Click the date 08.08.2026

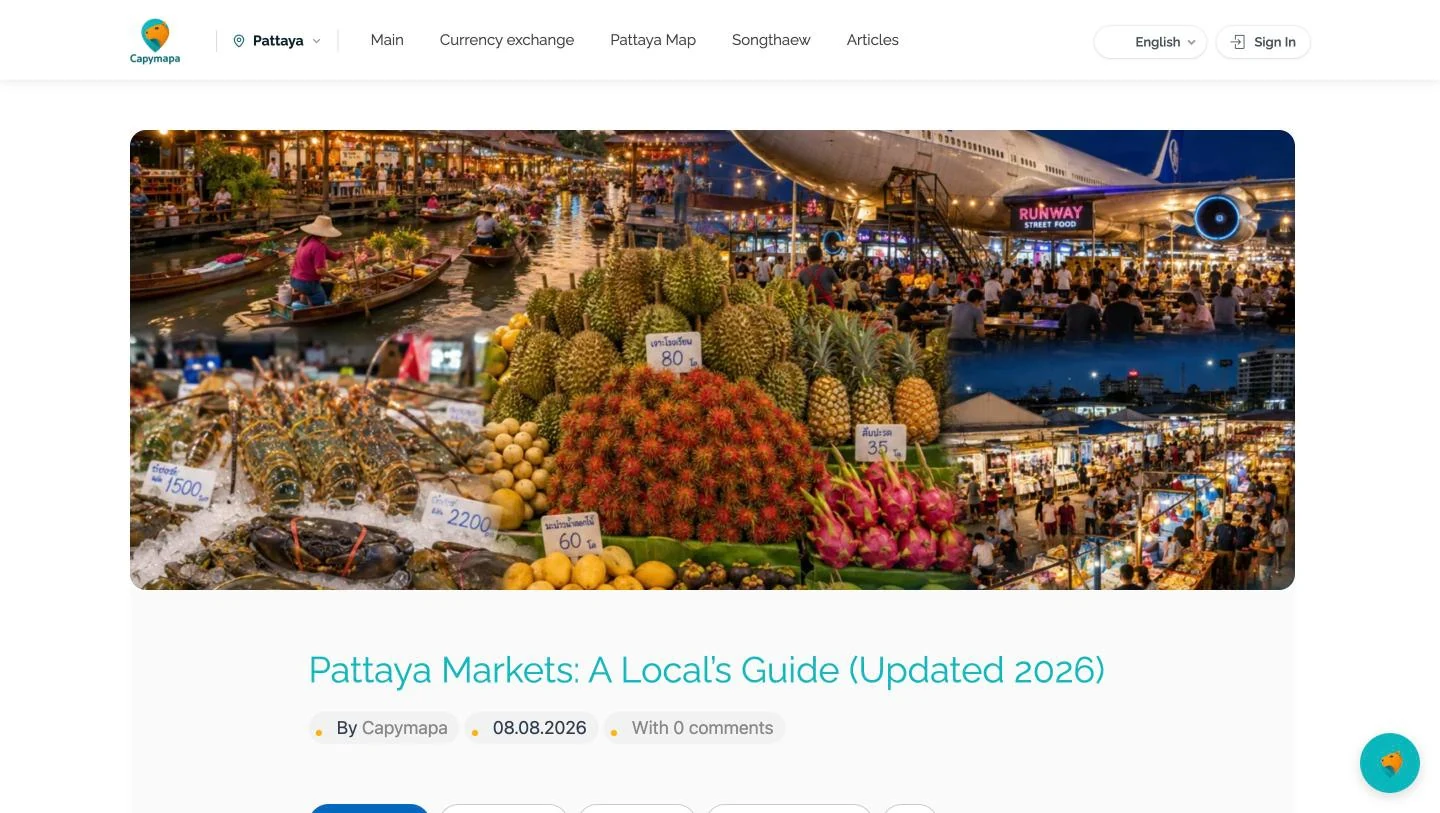tap(540, 728)
